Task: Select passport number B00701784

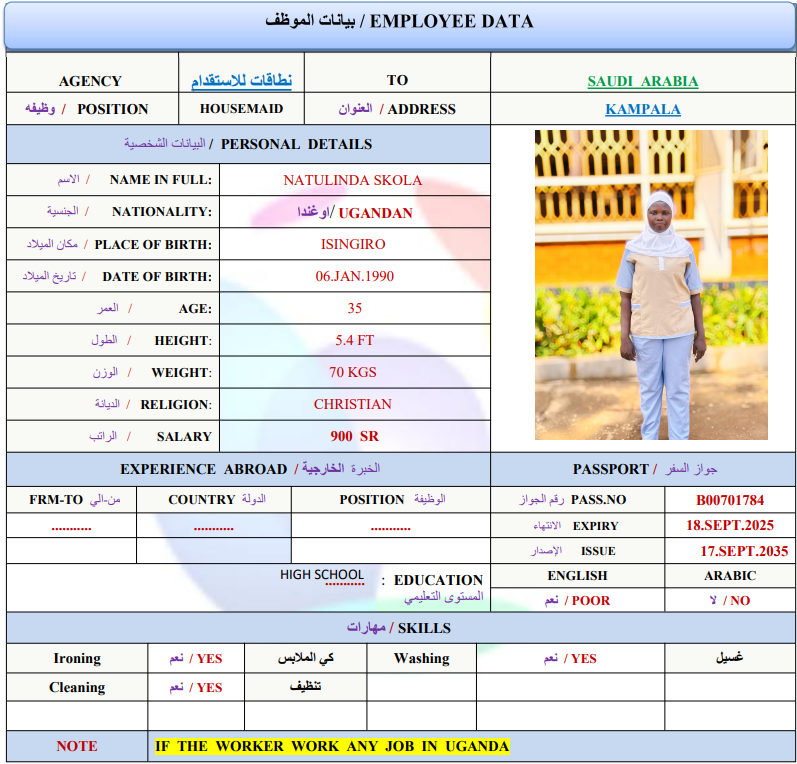Action: (729, 500)
